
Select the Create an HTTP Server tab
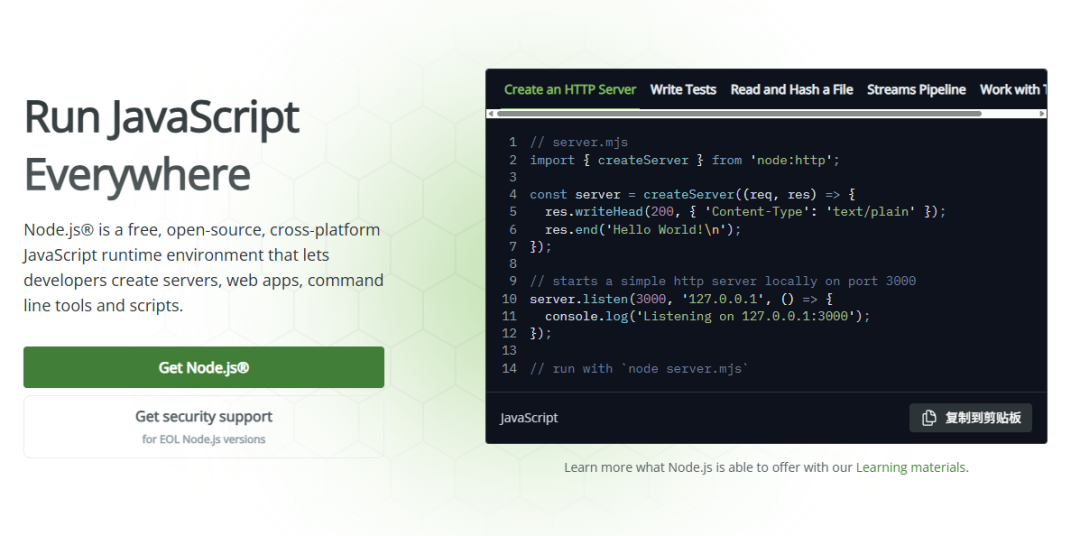point(570,90)
